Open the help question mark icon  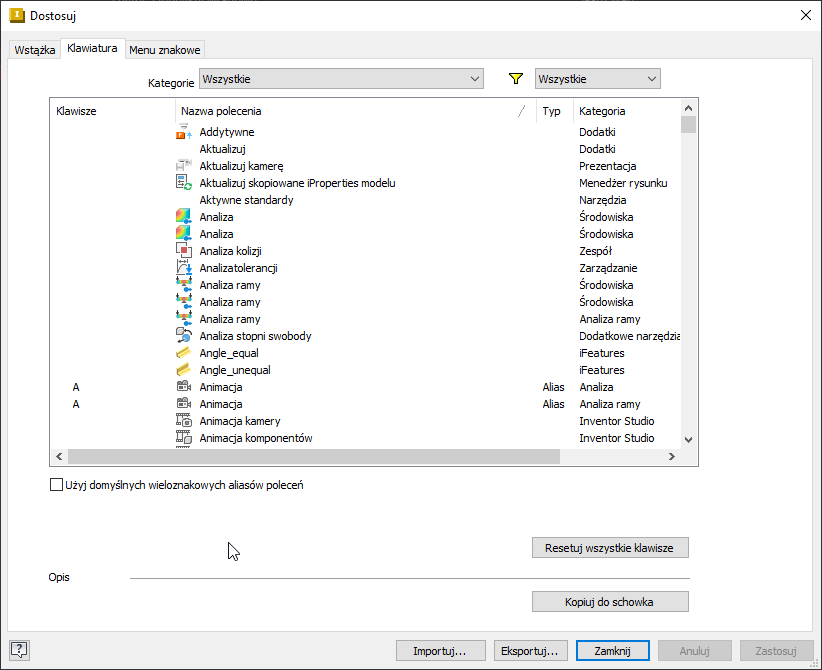[19, 650]
